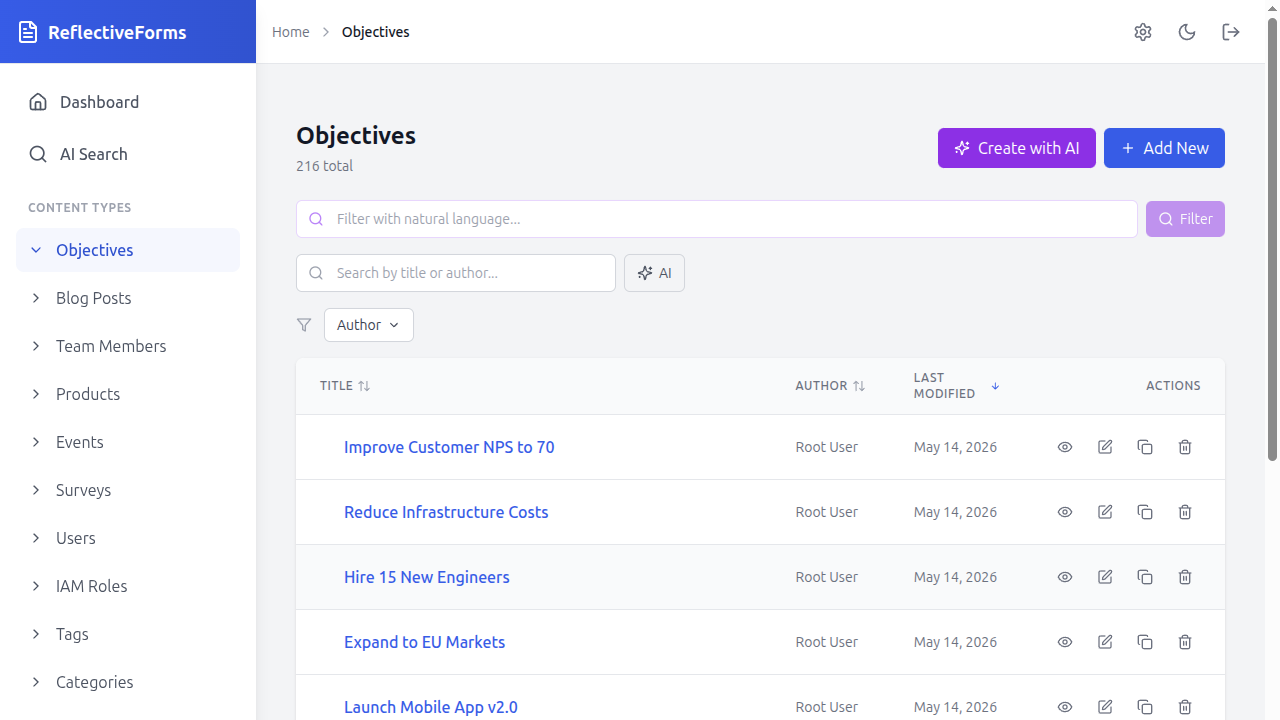Open Expand to EU Markets link

[424, 642]
